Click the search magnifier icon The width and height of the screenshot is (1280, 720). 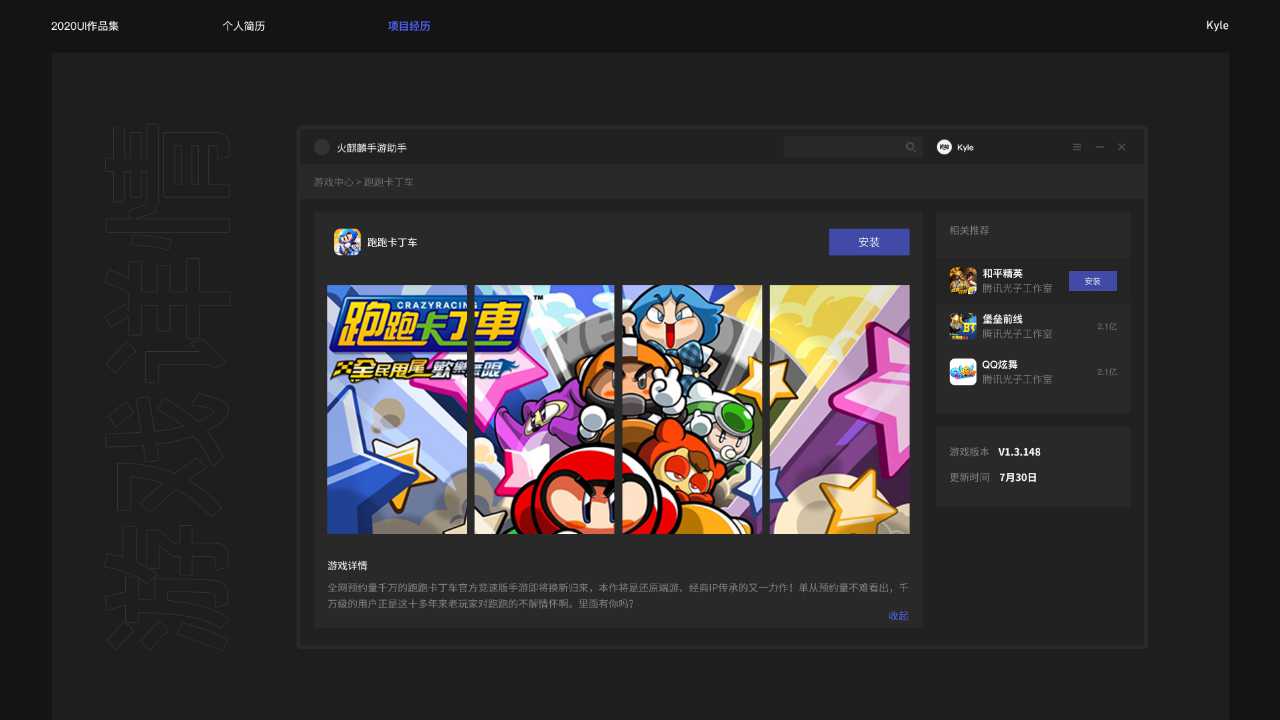(x=911, y=147)
